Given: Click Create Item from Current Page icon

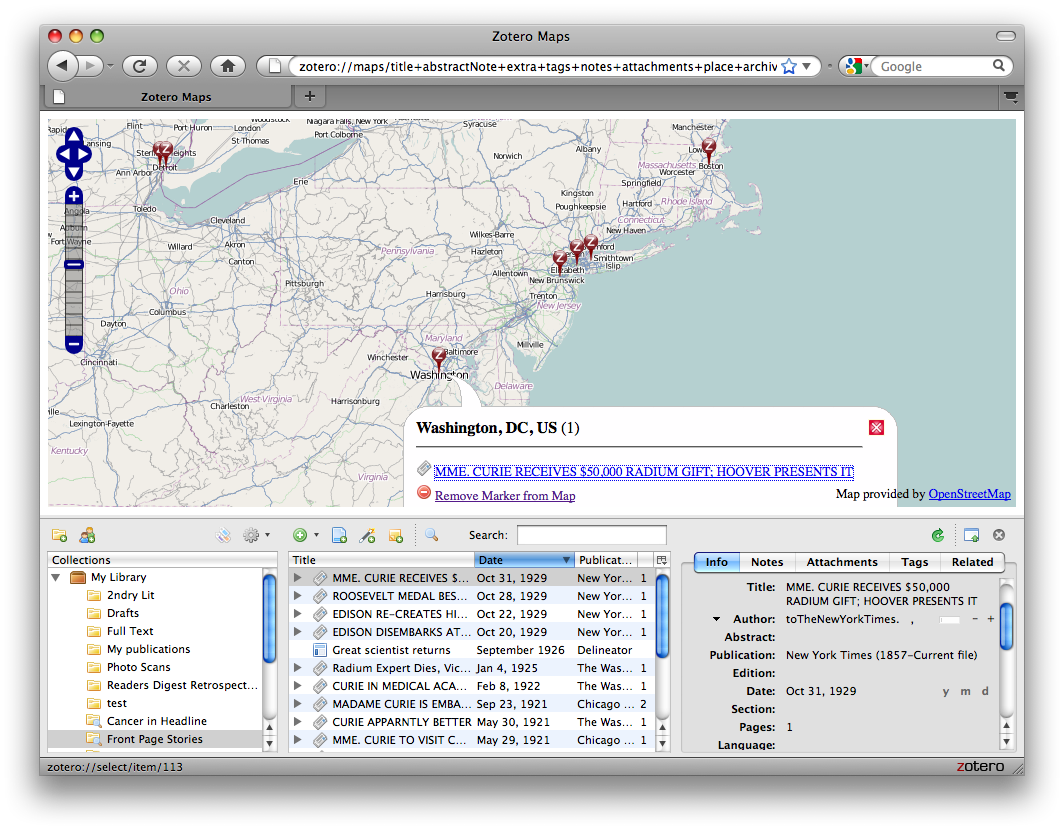Looking at the screenshot, I should (339, 535).
